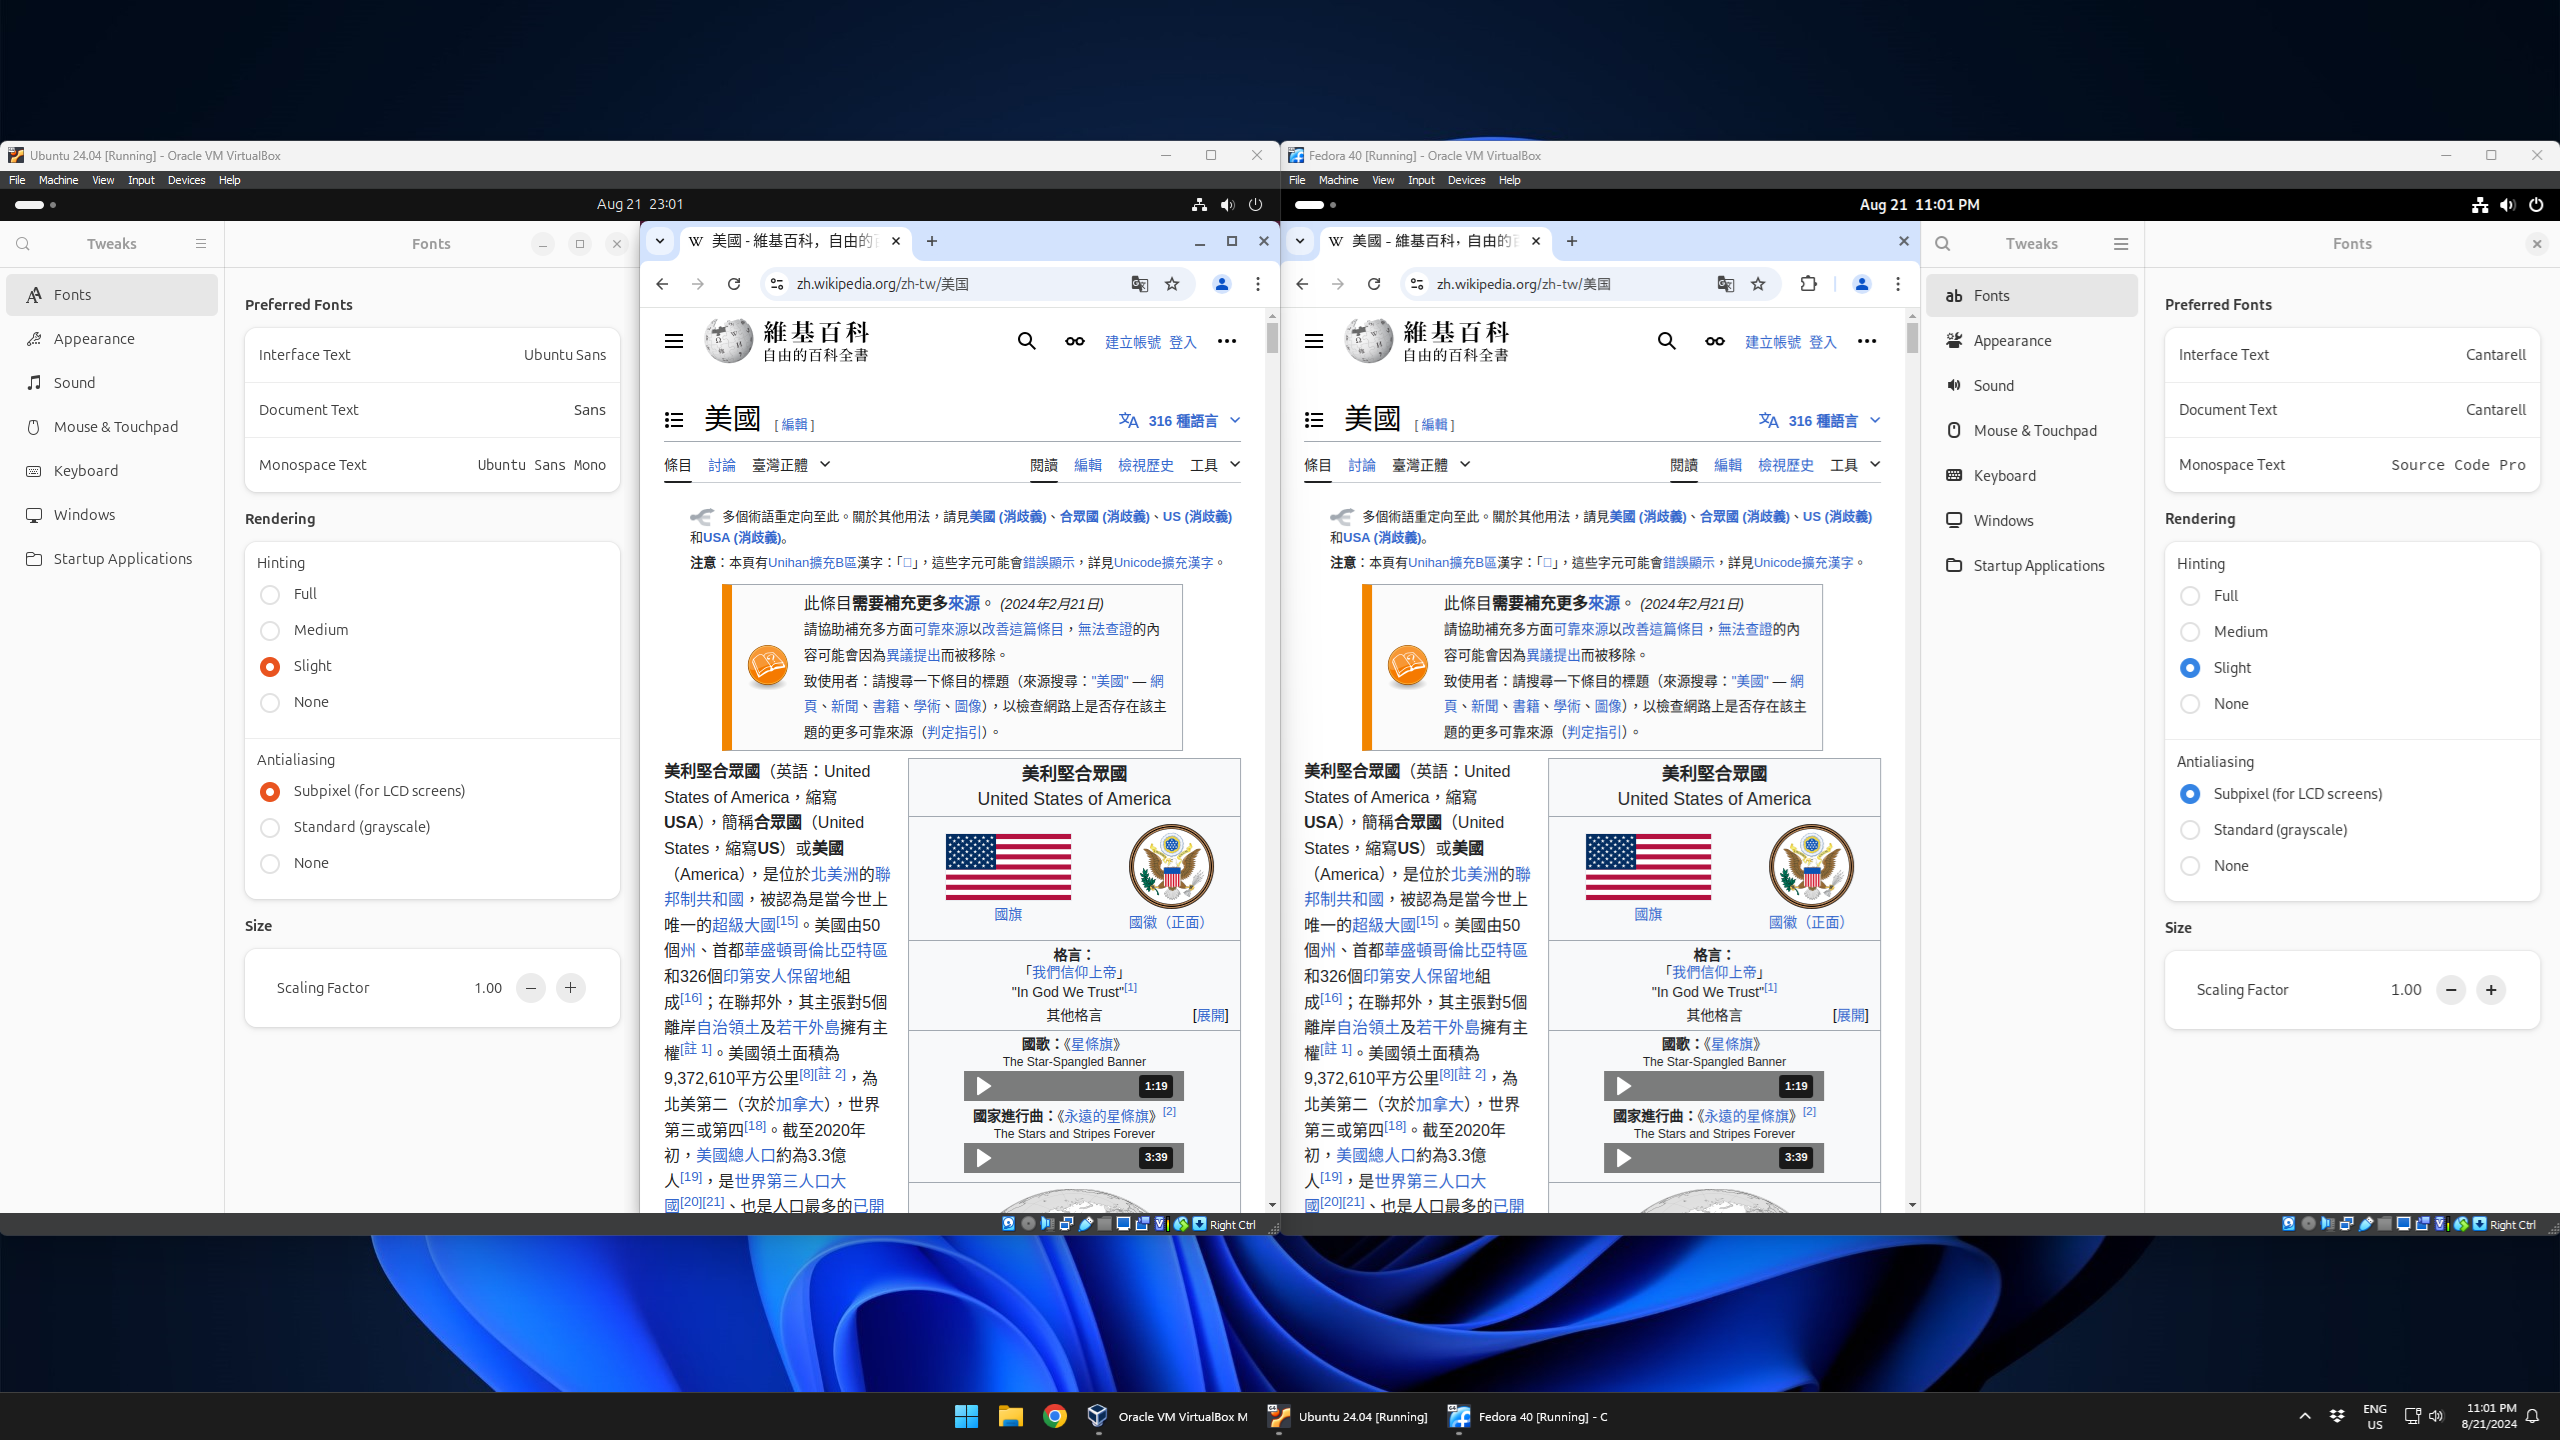Open 工具 tools dropdown in Fedora Wikipedia
The height and width of the screenshot is (1440, 2560).
tap(1855, 465)
